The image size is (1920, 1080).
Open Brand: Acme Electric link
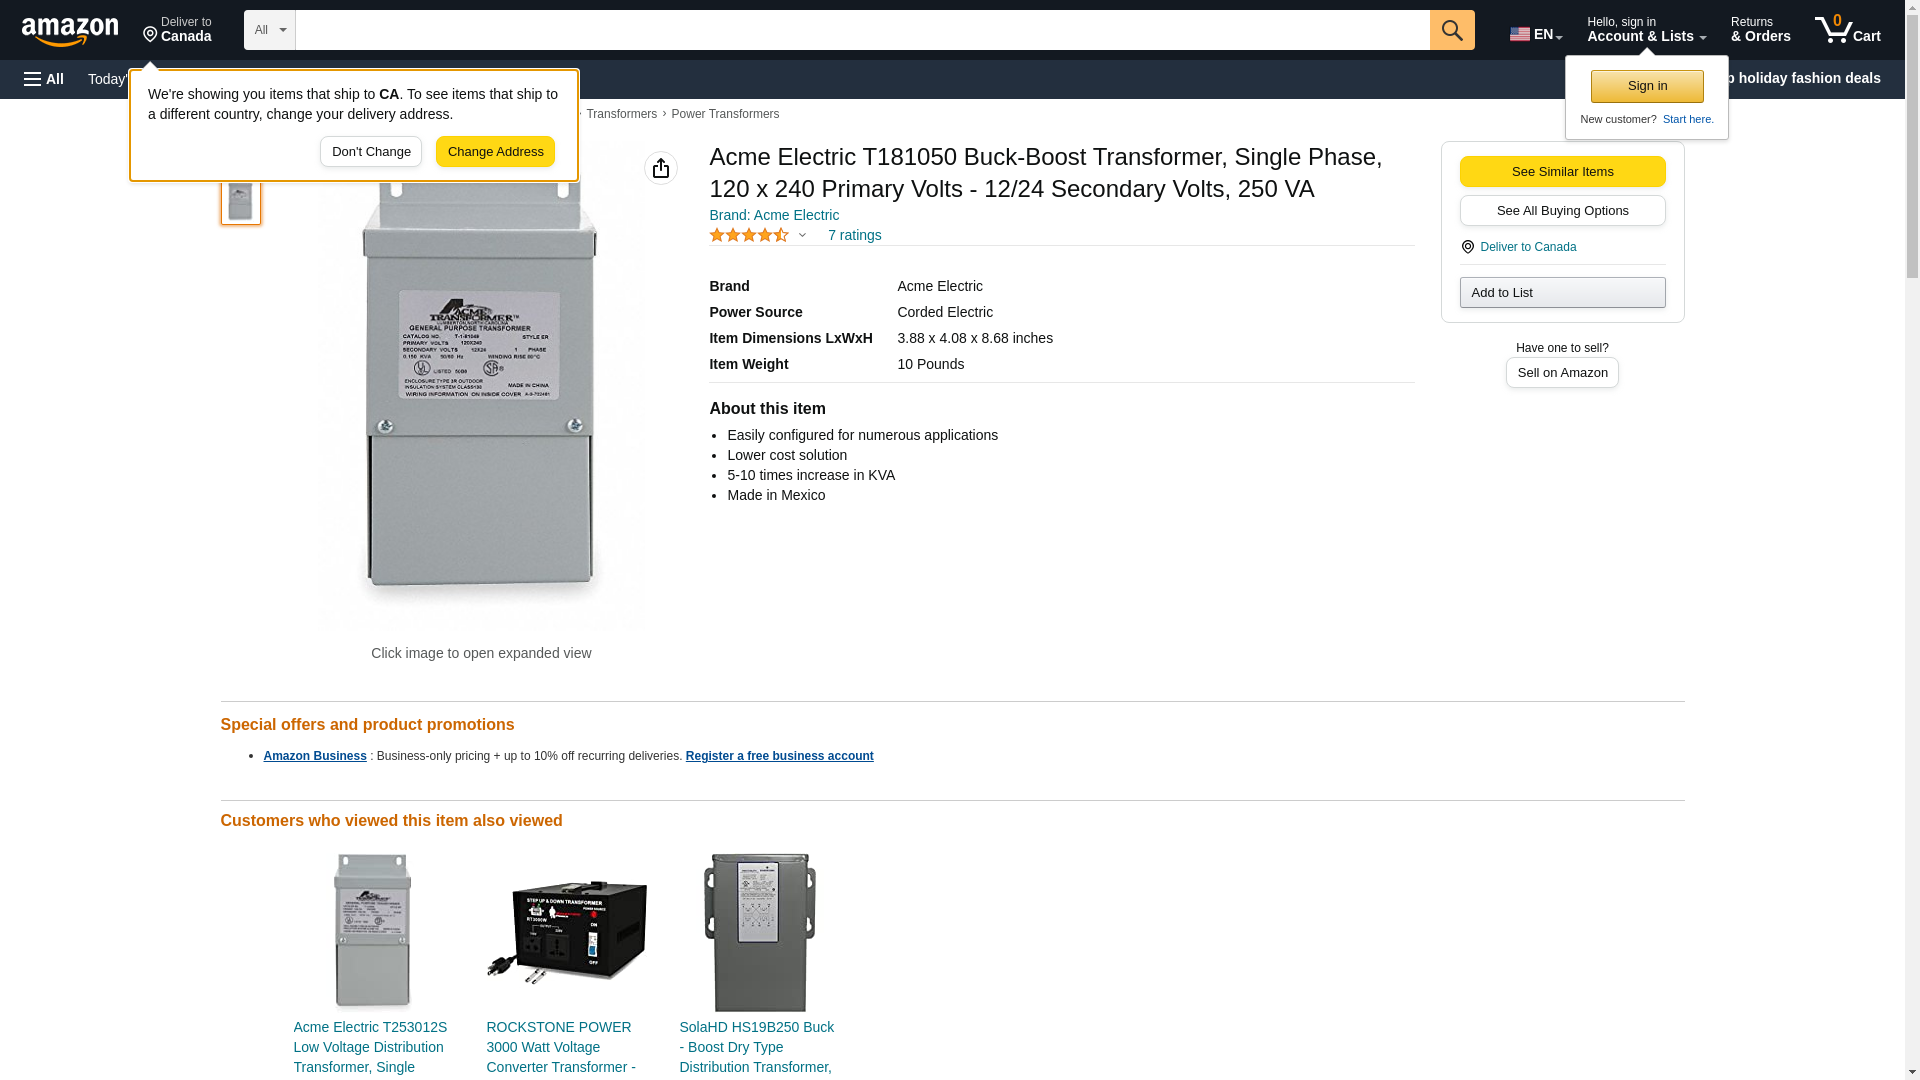pyautogui.click(x=774, y=215)
